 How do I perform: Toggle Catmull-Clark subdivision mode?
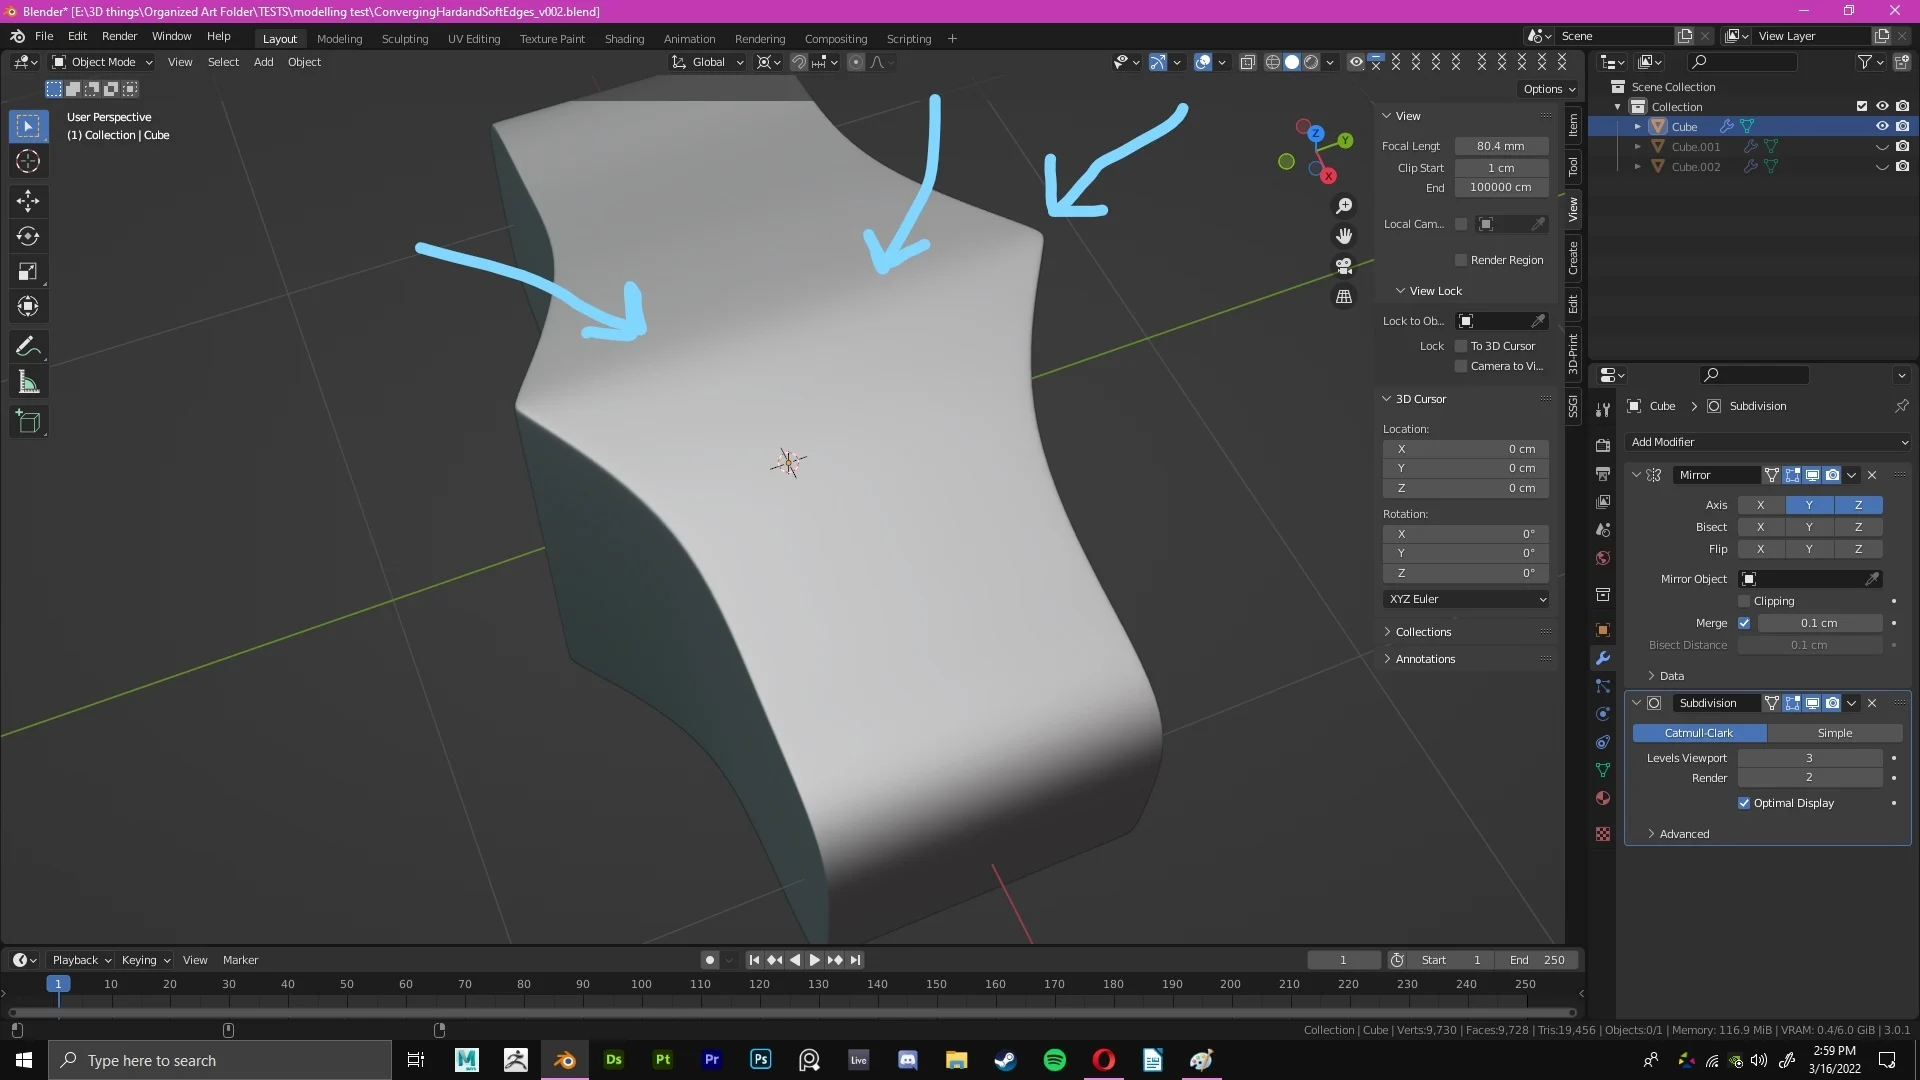click(1698, 731)
